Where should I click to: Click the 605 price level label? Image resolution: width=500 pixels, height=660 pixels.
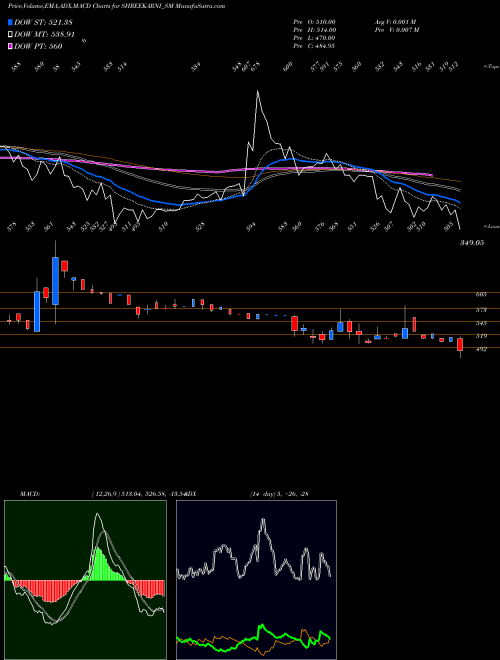(x=481, y=295)
